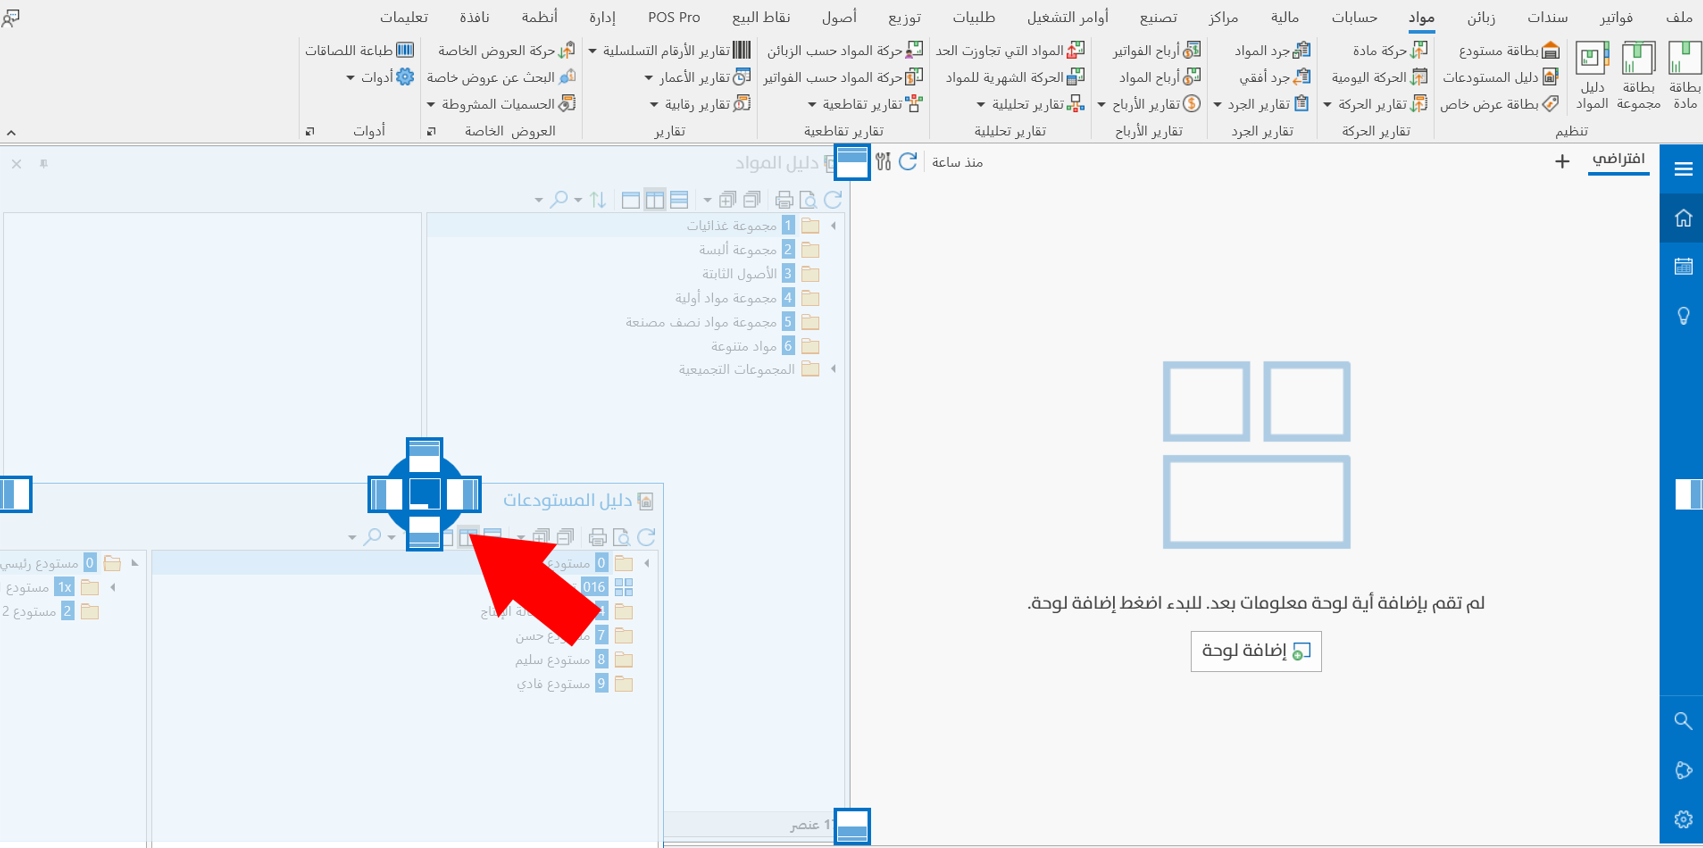
Task: Open دليل المواد ribbon icon
Action: pos(1592,74)
